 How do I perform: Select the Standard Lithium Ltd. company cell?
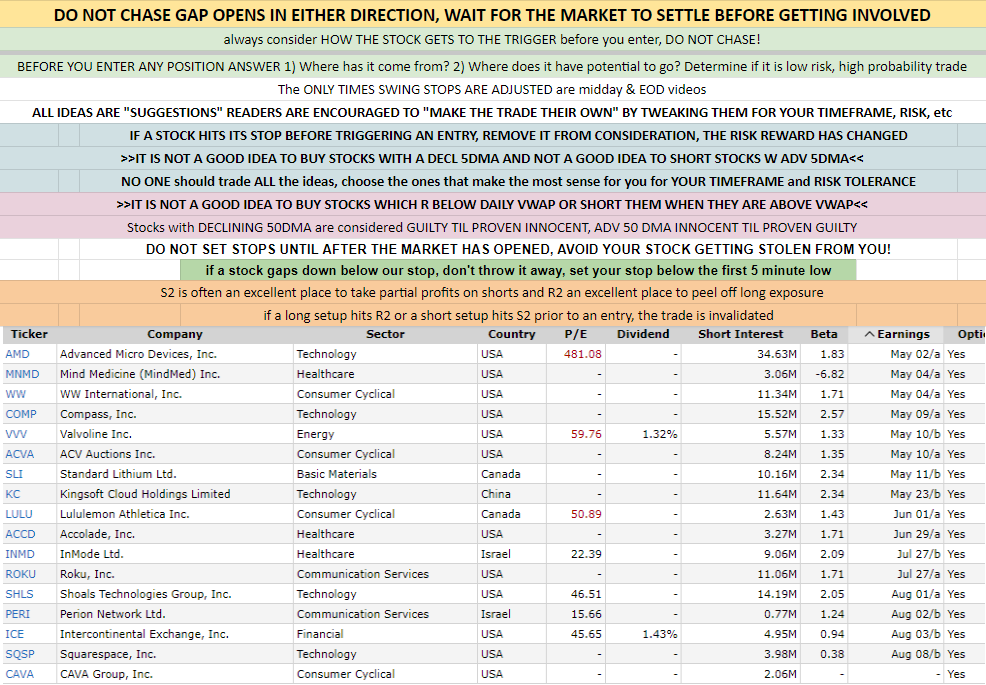pos(175,474)
